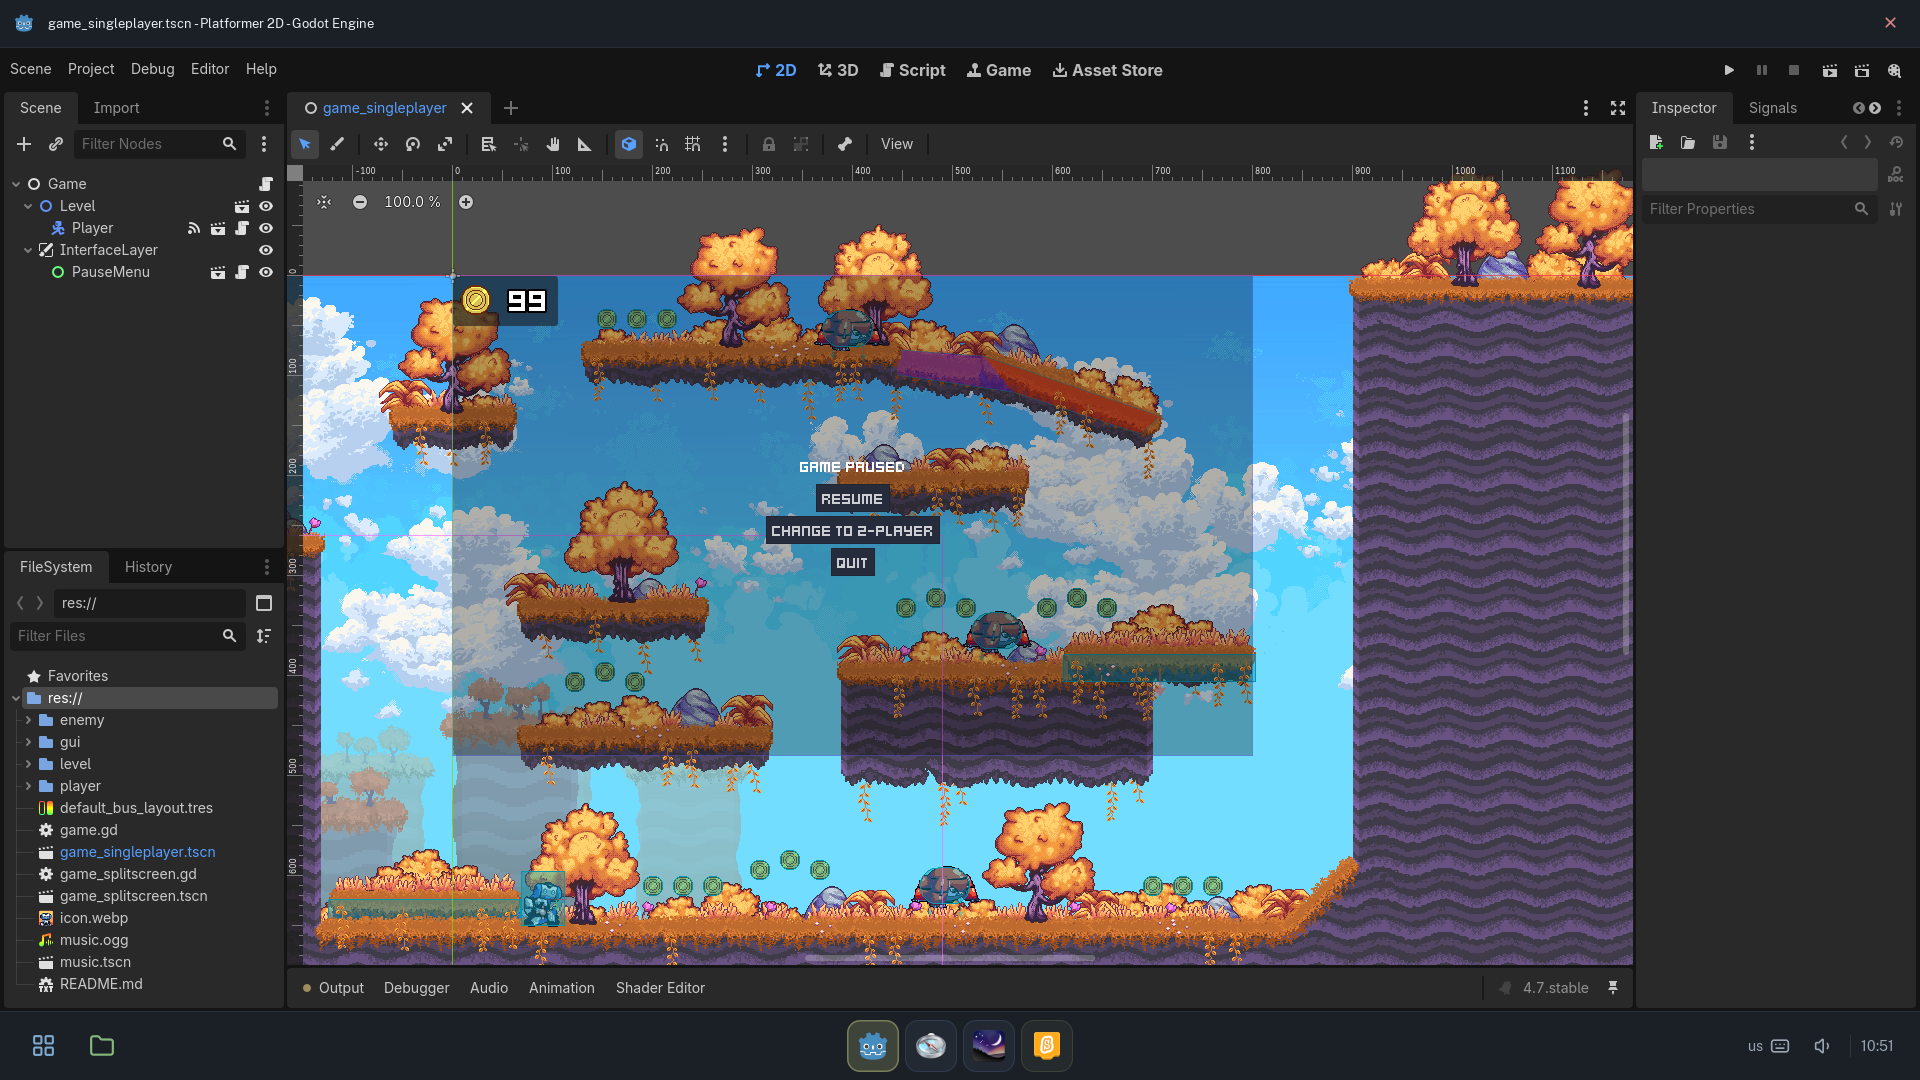Click the Filter Nodes search field
Image resolution: width=1920 pixels, height=1080 pixels.
[158, 144]
